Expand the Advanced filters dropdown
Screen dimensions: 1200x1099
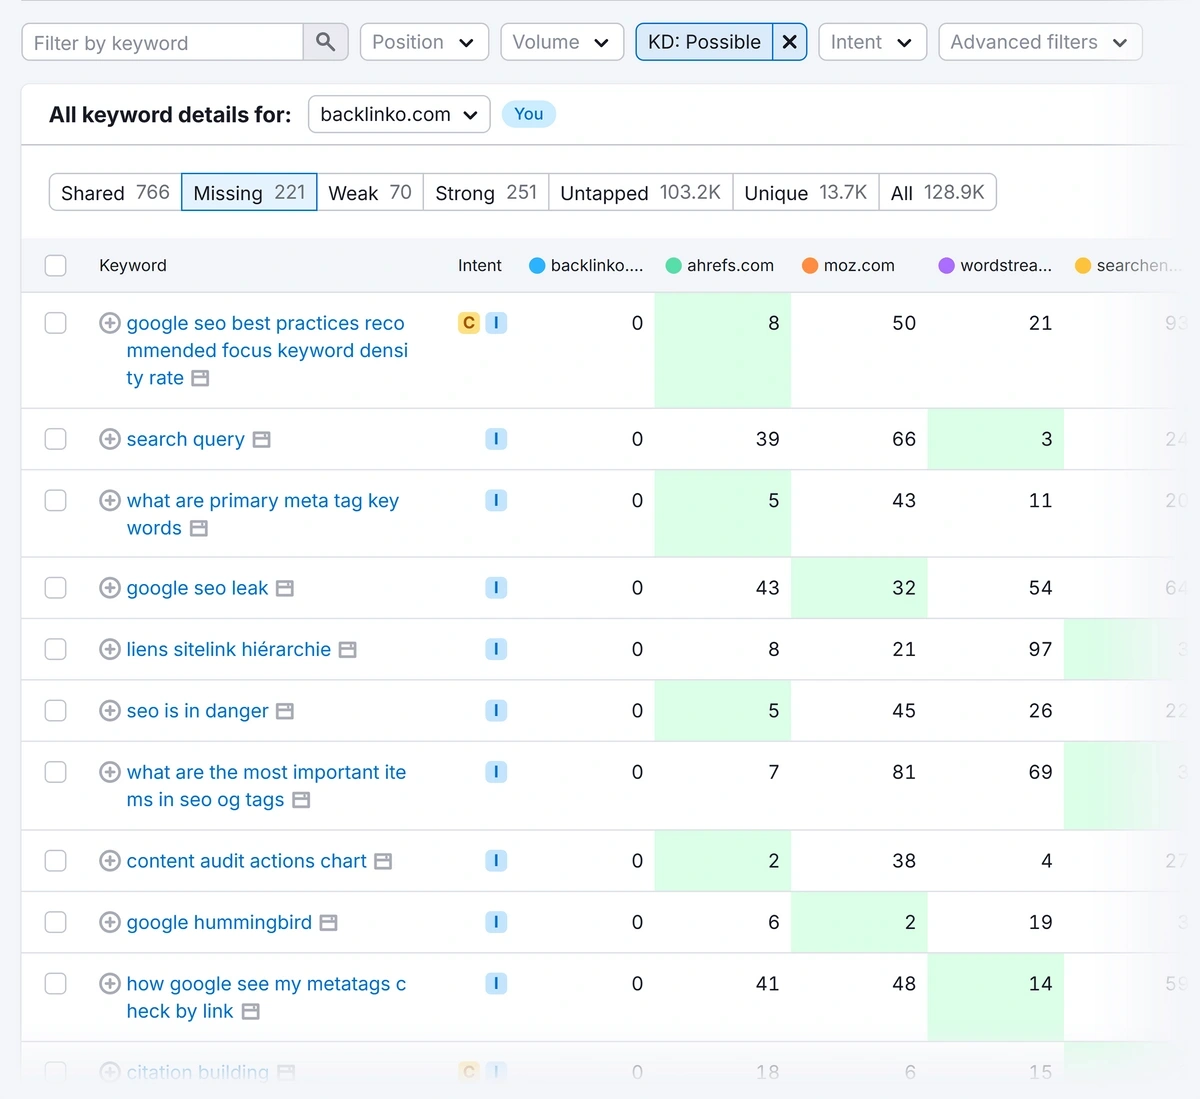[x=1040, y=42]
